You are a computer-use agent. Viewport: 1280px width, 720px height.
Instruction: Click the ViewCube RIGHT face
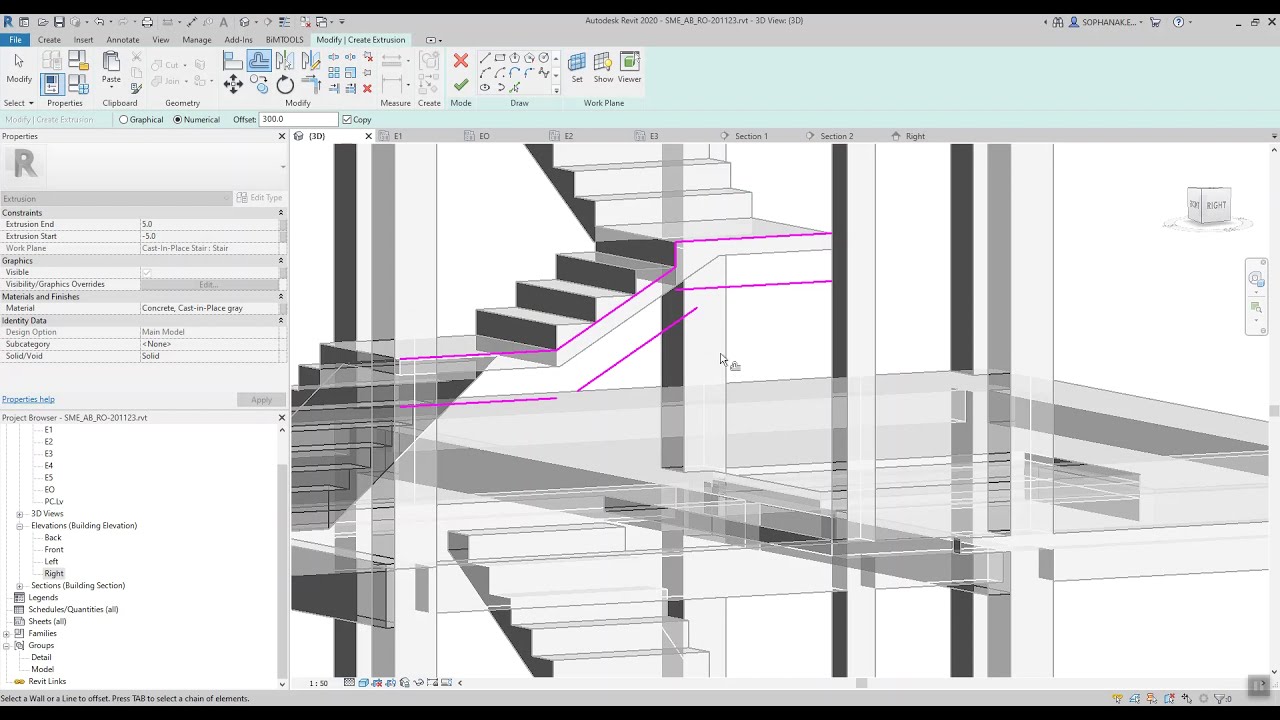point(1215,205)
